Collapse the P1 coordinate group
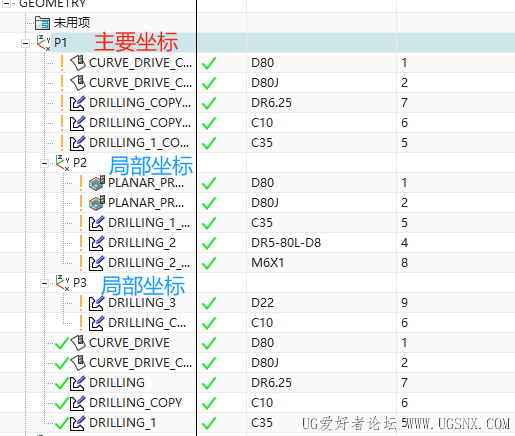Viewport: 515px width, 436px height. click(25, 43)
